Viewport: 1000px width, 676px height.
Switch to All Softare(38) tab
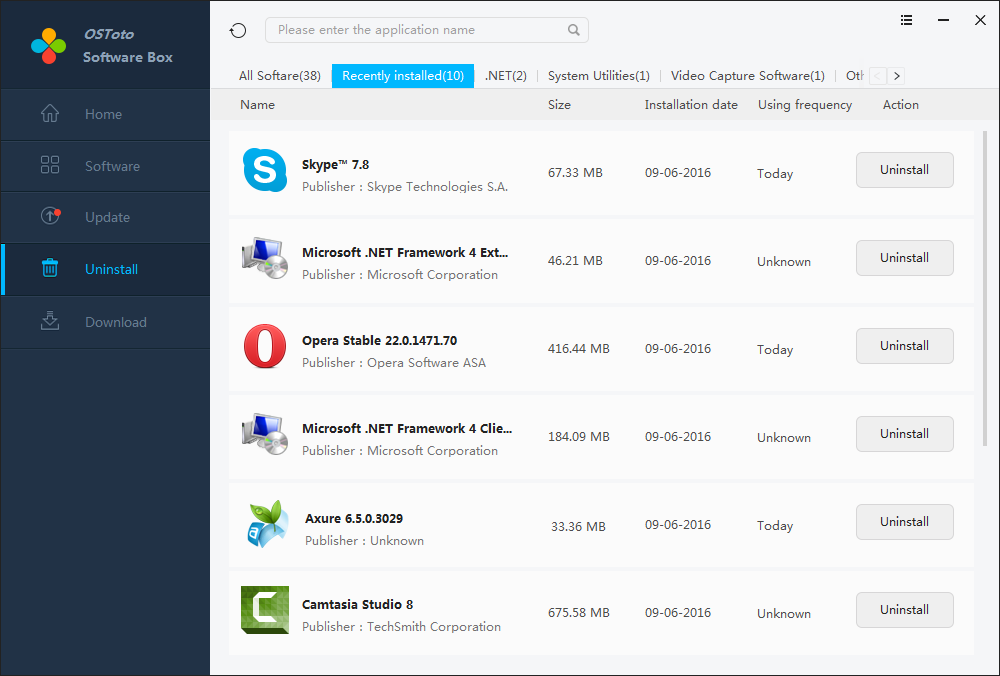point(279,76)
